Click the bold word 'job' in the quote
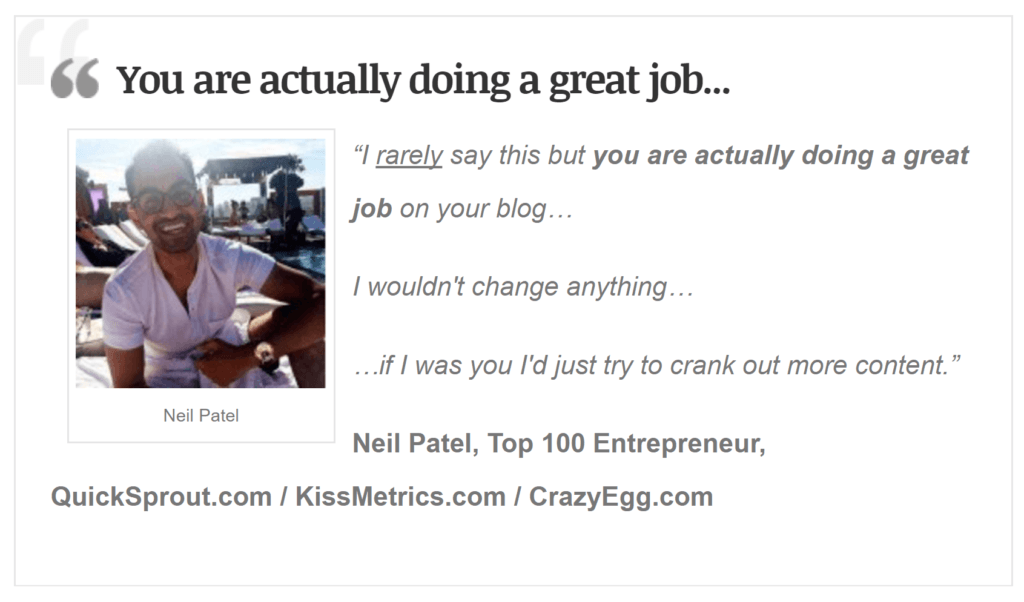Screen dimensions: 1024x602 click(372, 209)
